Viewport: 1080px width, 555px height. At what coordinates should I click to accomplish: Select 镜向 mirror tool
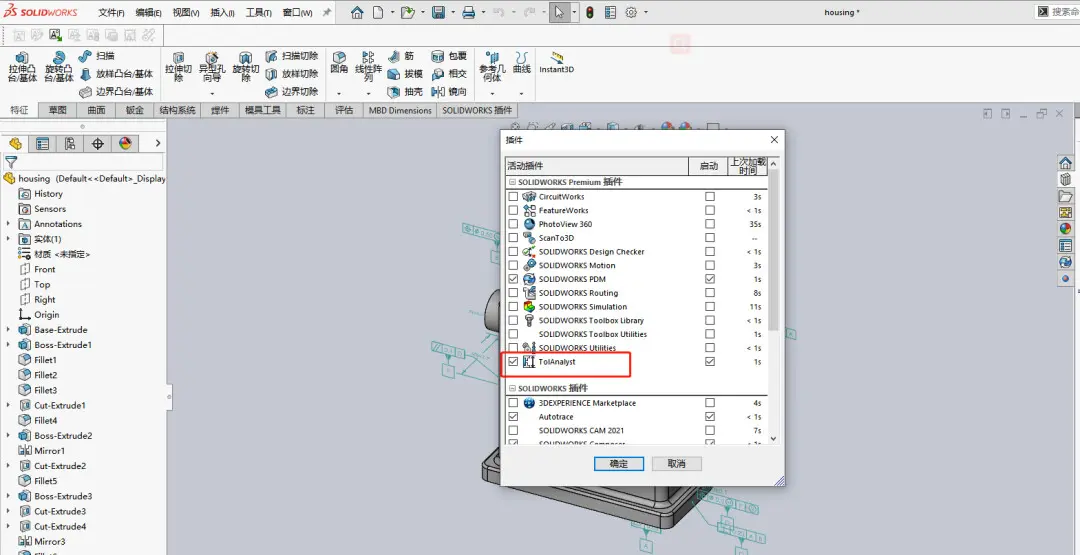tap(449, 92)
